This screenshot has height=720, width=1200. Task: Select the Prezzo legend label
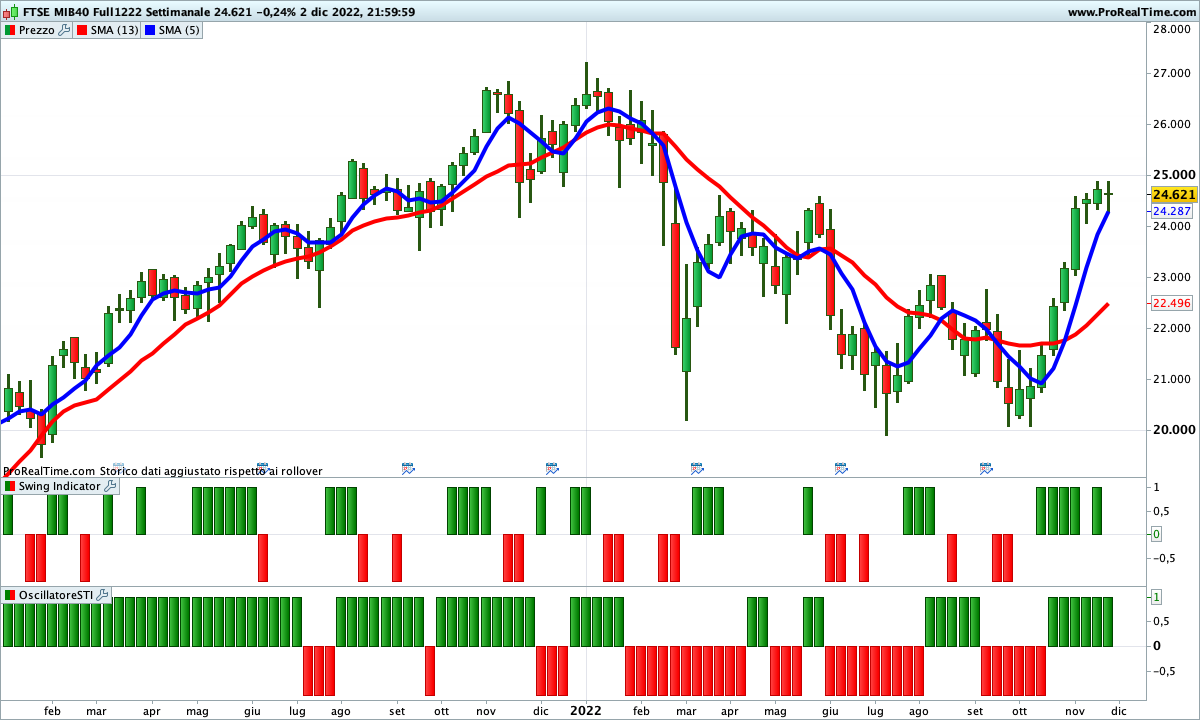point(38,30)
